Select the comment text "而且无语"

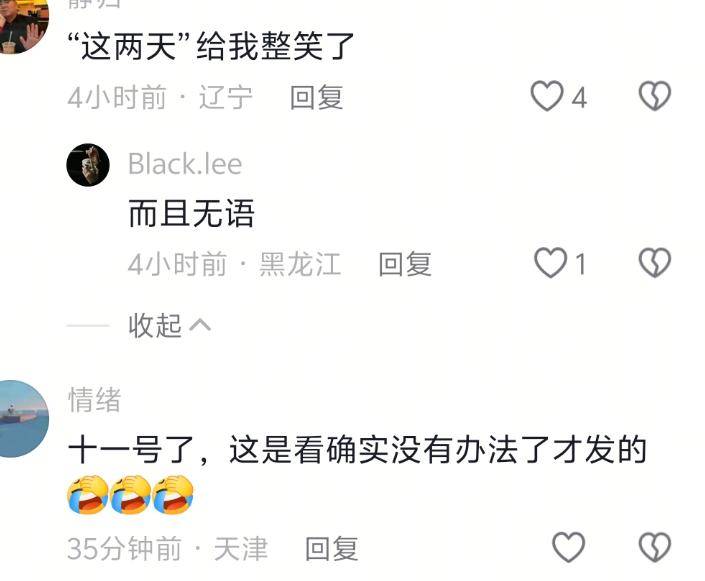191,213
